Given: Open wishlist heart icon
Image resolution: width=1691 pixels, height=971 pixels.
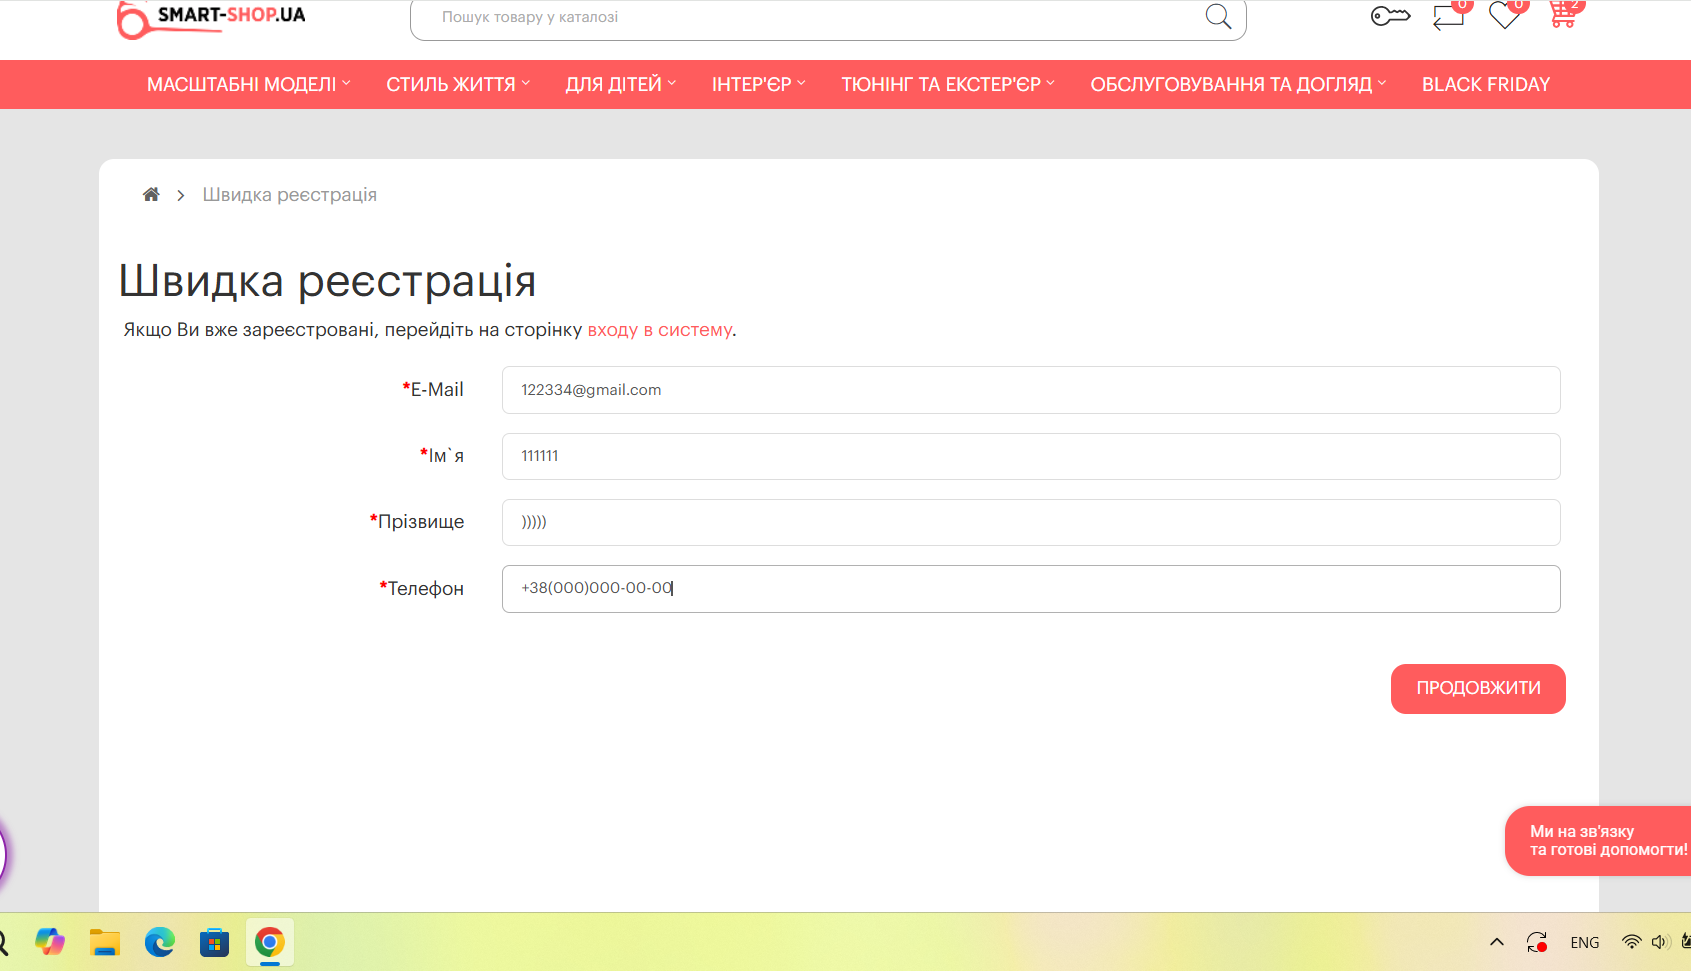Looking at the screenshot, I should [x=1504, y=16].
